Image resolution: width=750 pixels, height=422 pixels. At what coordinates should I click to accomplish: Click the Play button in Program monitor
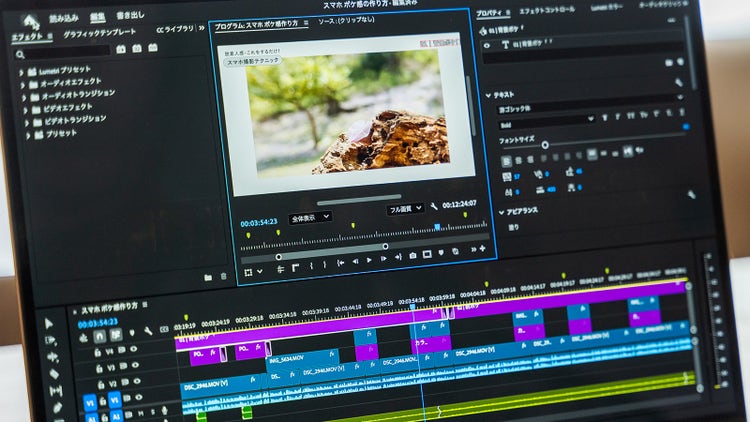(x=369, y=260)
